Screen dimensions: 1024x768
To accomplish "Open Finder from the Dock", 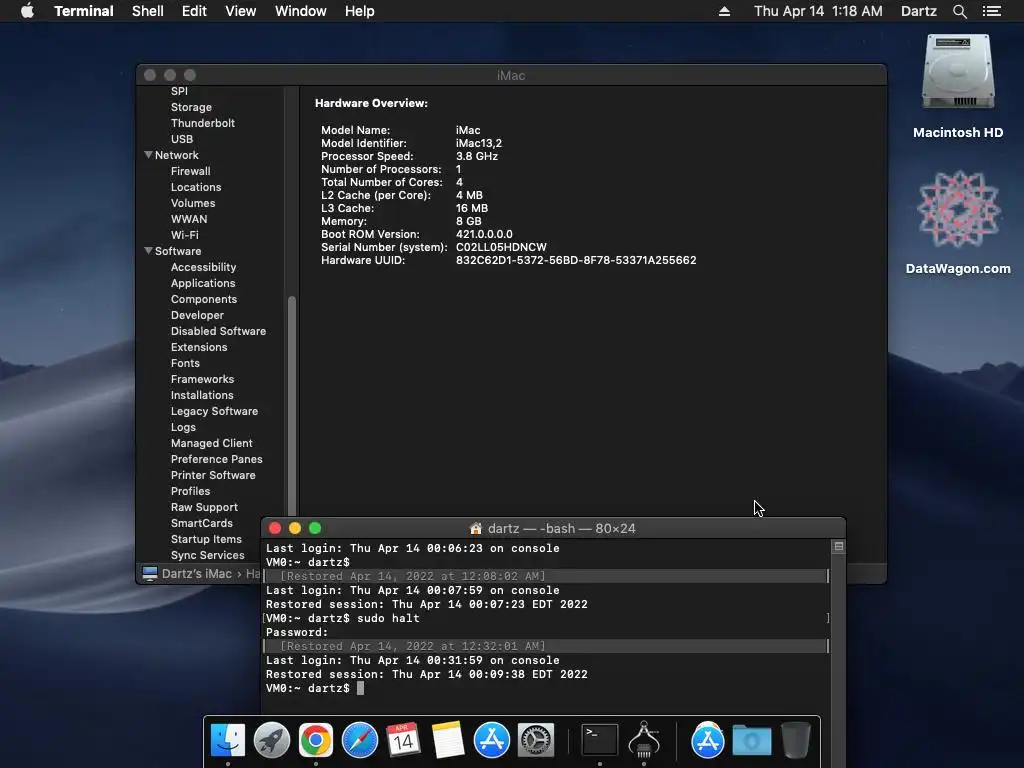I will (x=228, y=741).
